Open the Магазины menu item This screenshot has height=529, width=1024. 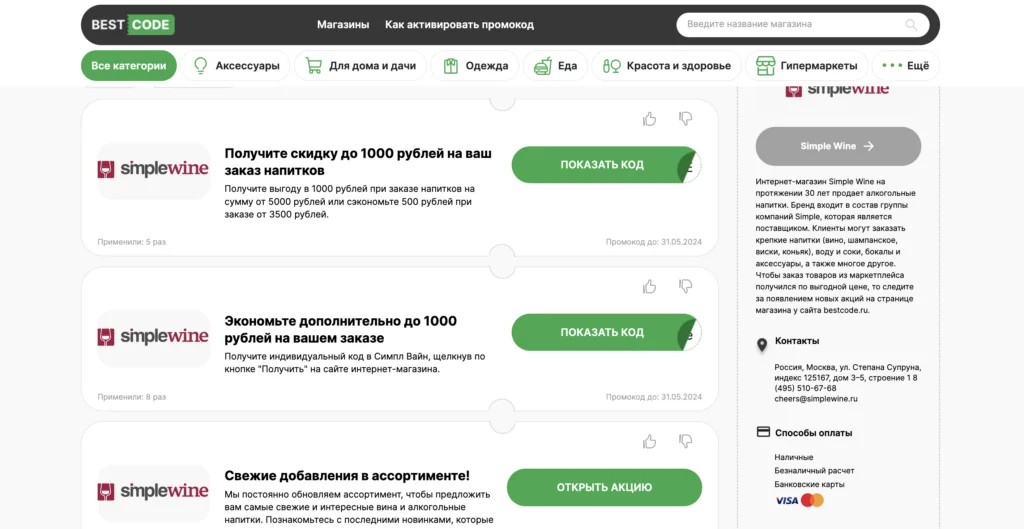click(343, 25)
